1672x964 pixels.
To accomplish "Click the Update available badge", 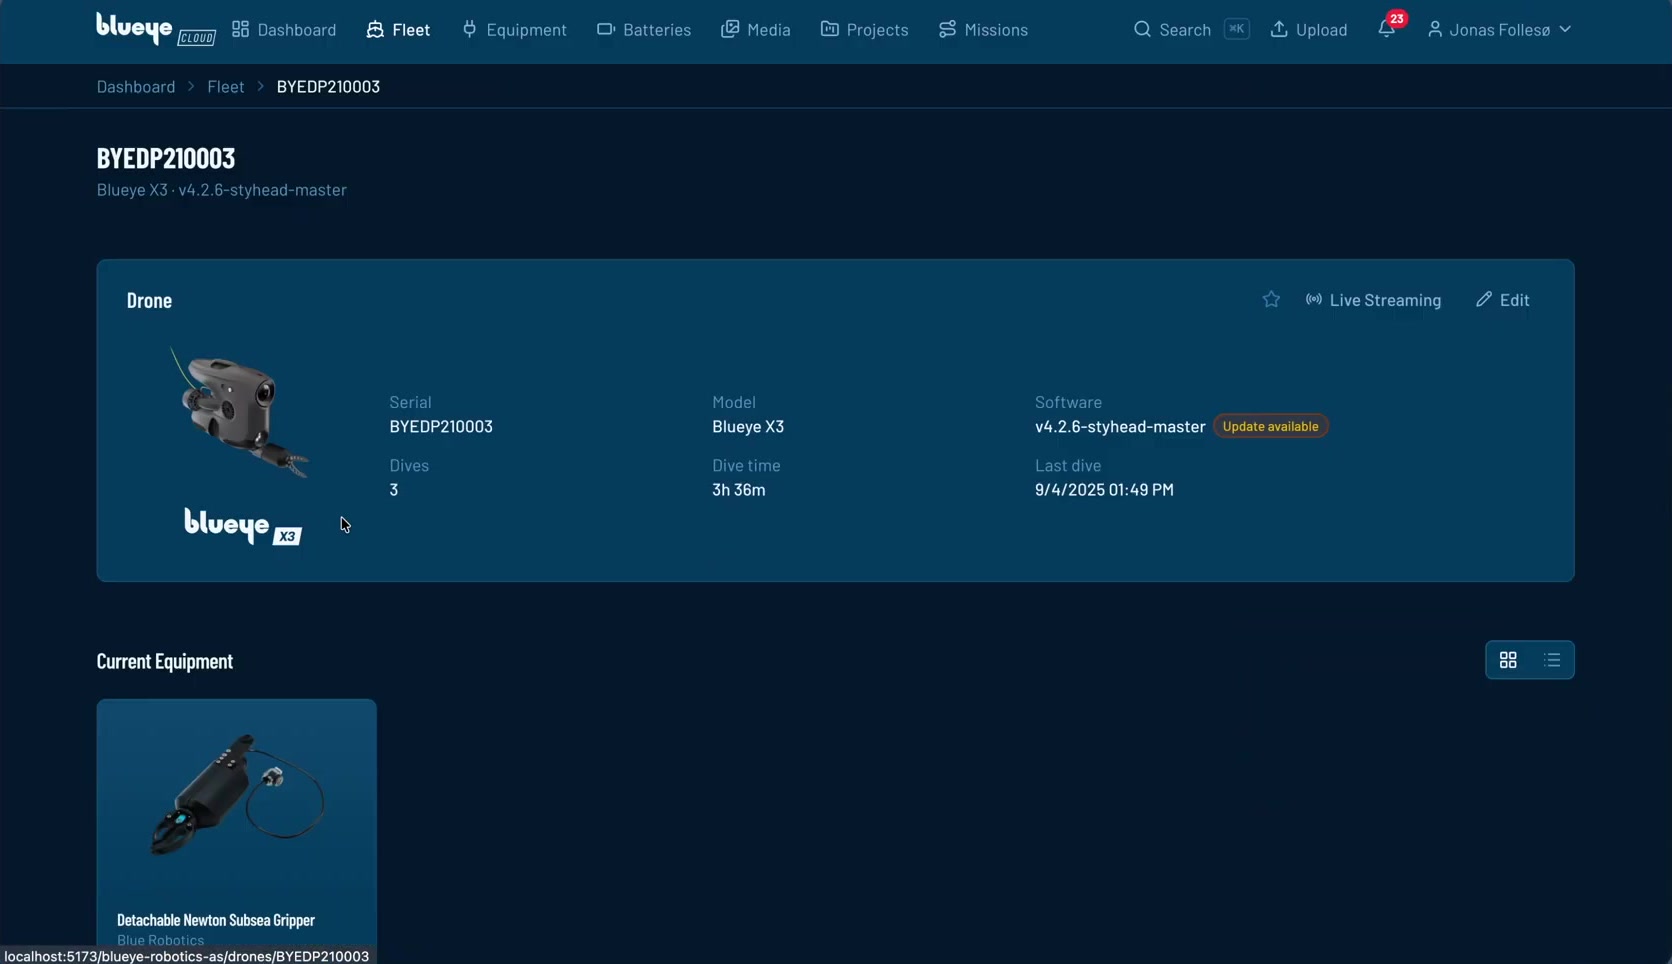I will pos(1270,426).
